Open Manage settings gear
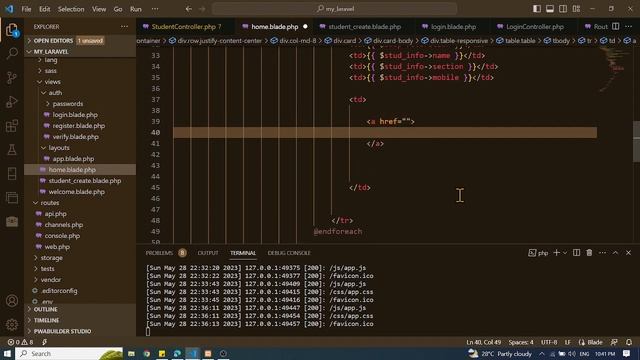This screenshot has width=640, height=360. coord(12,324)
